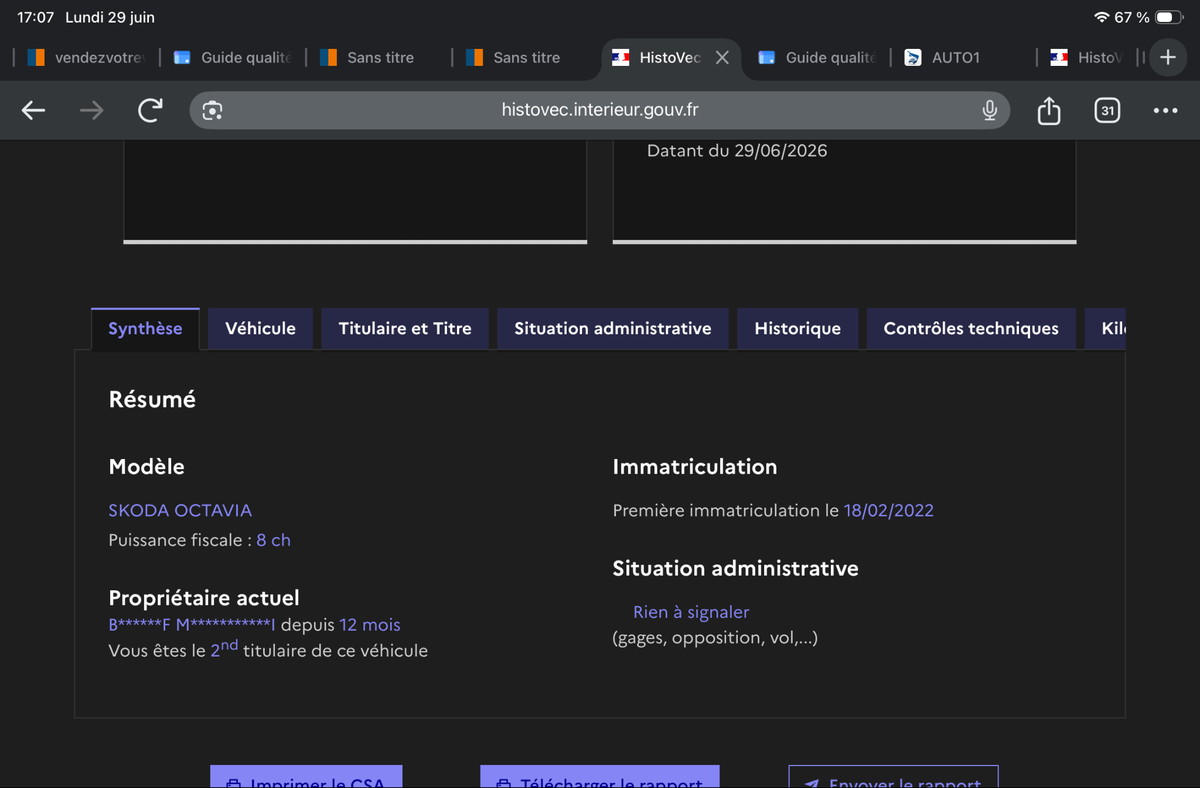Select the Synthèse tab

(x=145, y=328)
